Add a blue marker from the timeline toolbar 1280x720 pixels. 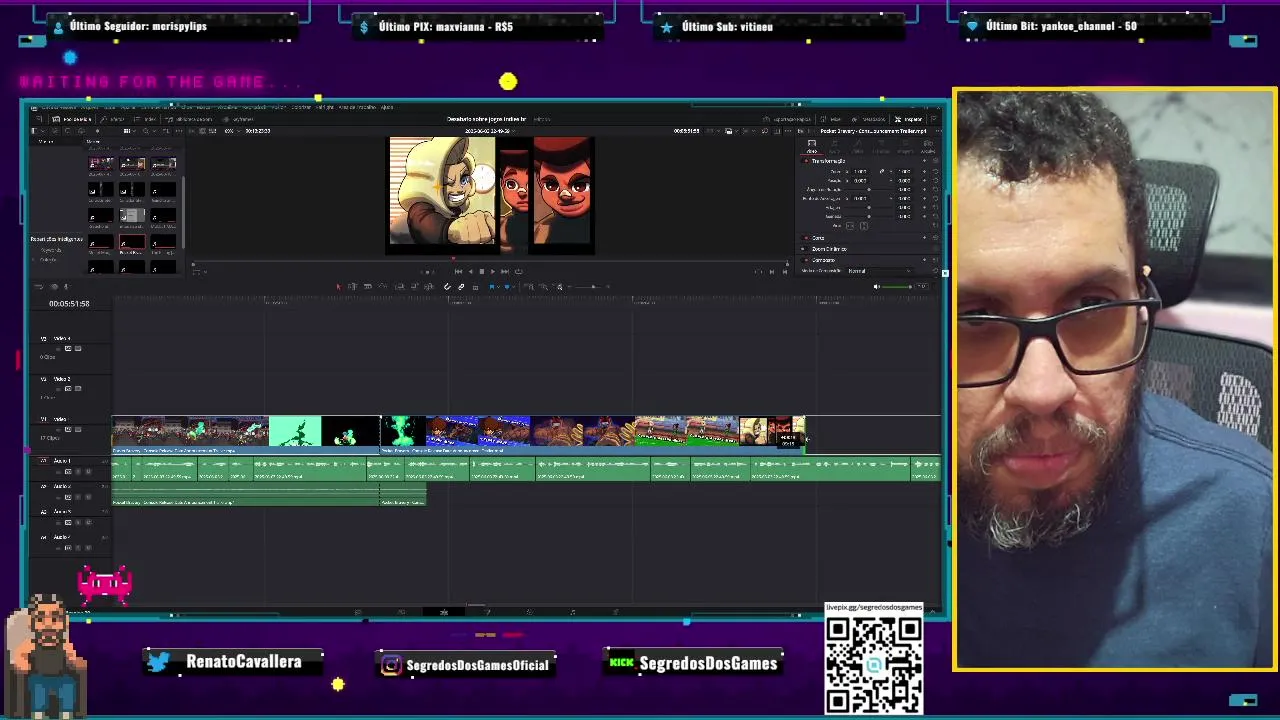click(507, 286)
